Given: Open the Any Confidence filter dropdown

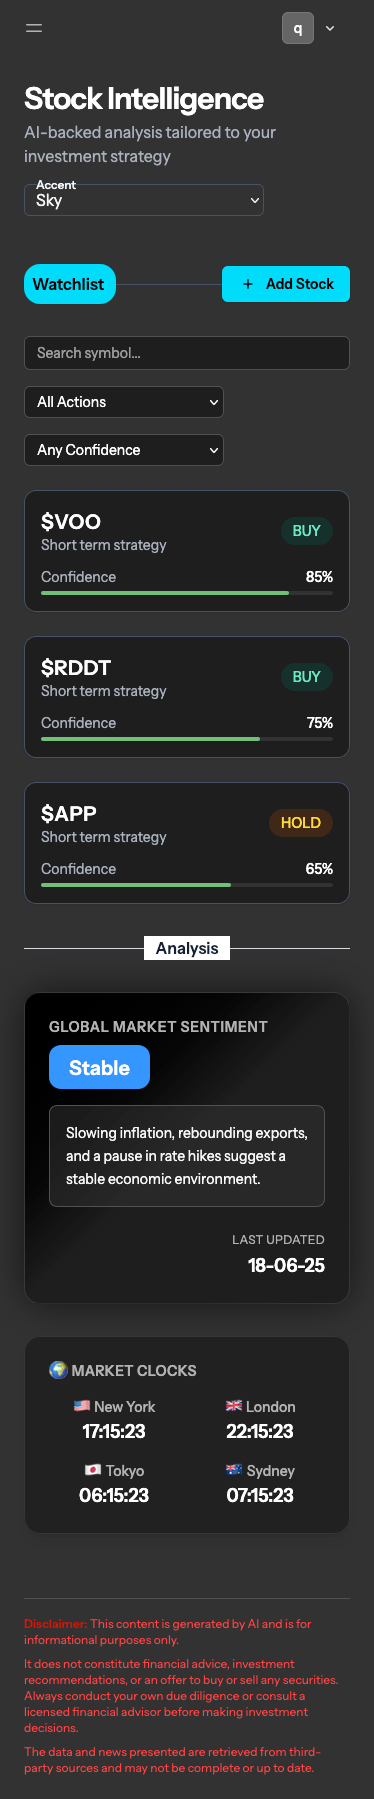Looking at the screenshot, I should (124, 450).
